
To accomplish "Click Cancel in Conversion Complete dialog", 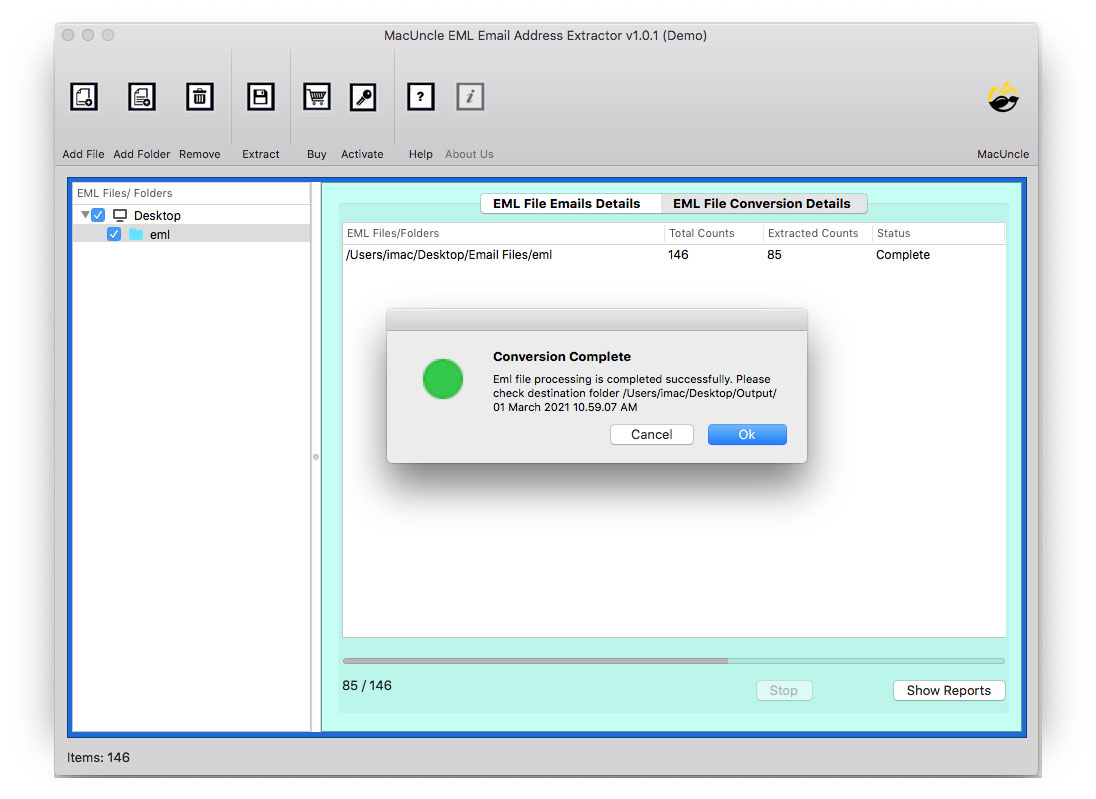I will coord(651,434).
